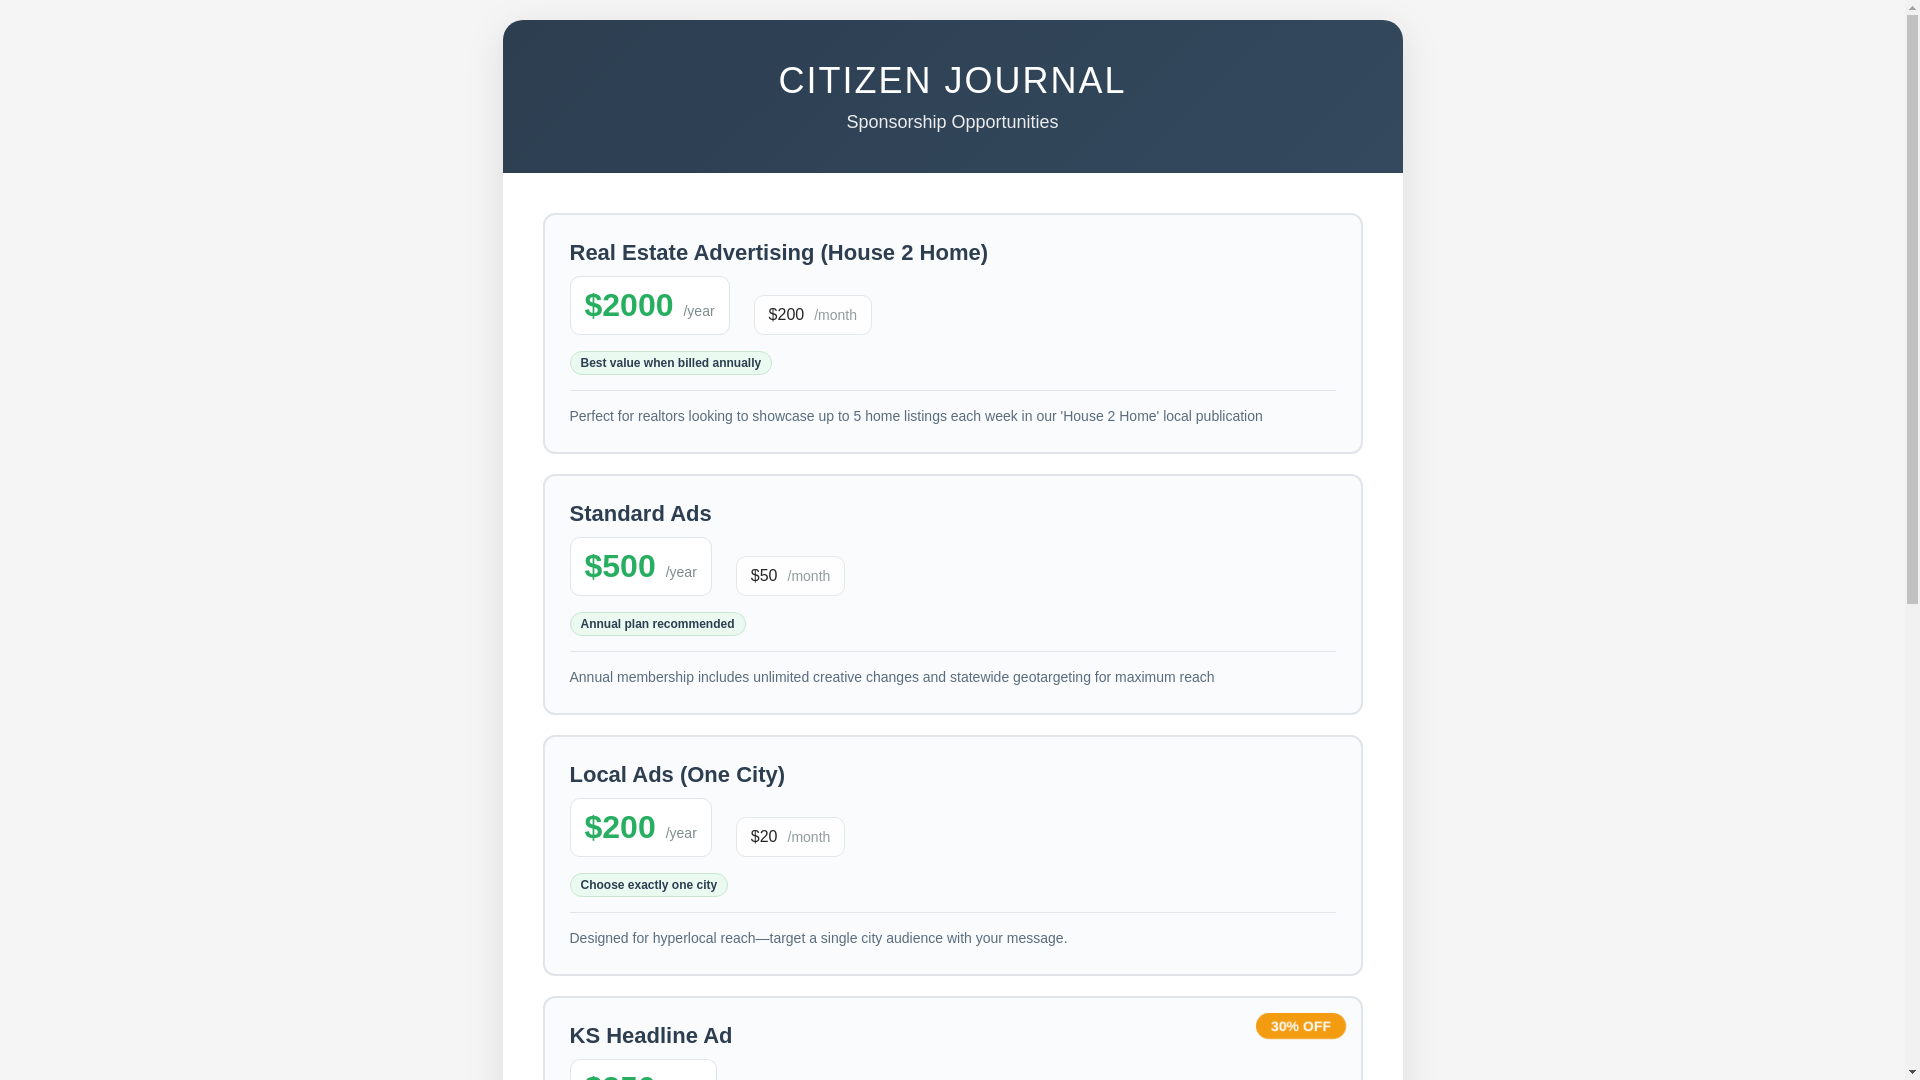Choose the Local Ads $200 per year price

coord(640,828)
